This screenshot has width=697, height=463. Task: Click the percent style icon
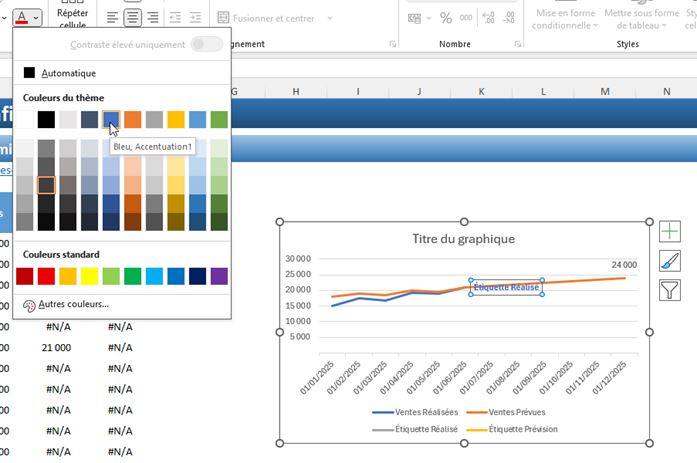coord(445,18)
